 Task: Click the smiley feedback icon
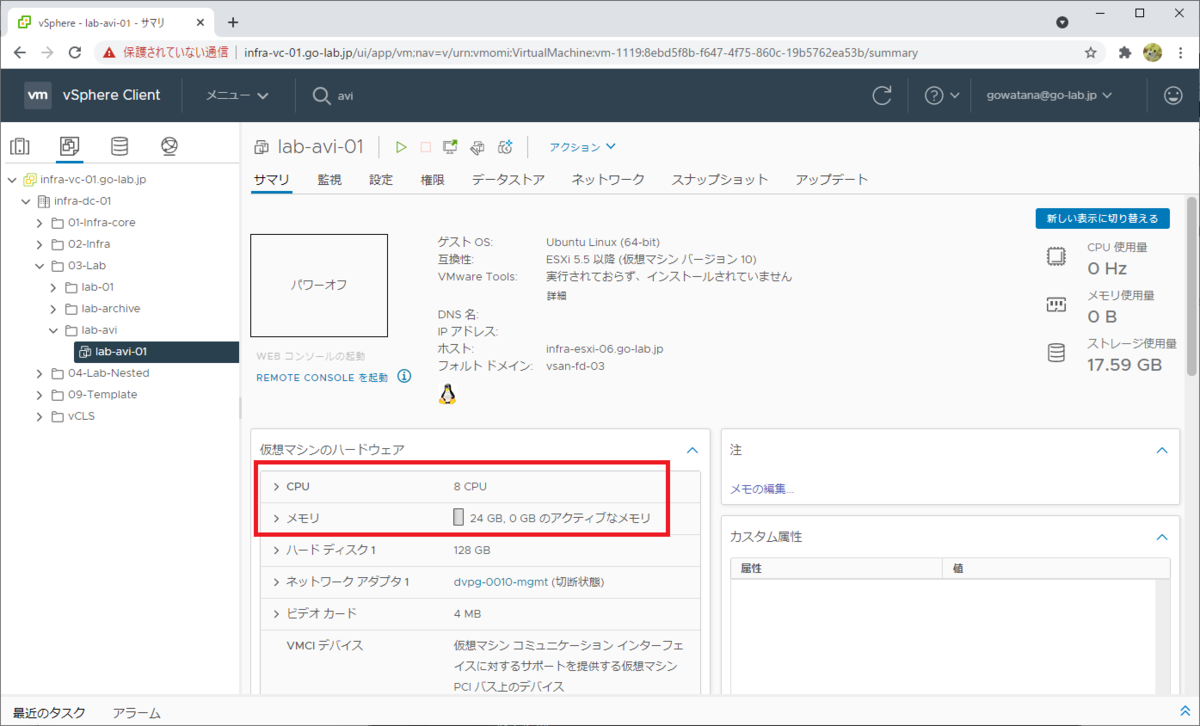(1173, 95)
